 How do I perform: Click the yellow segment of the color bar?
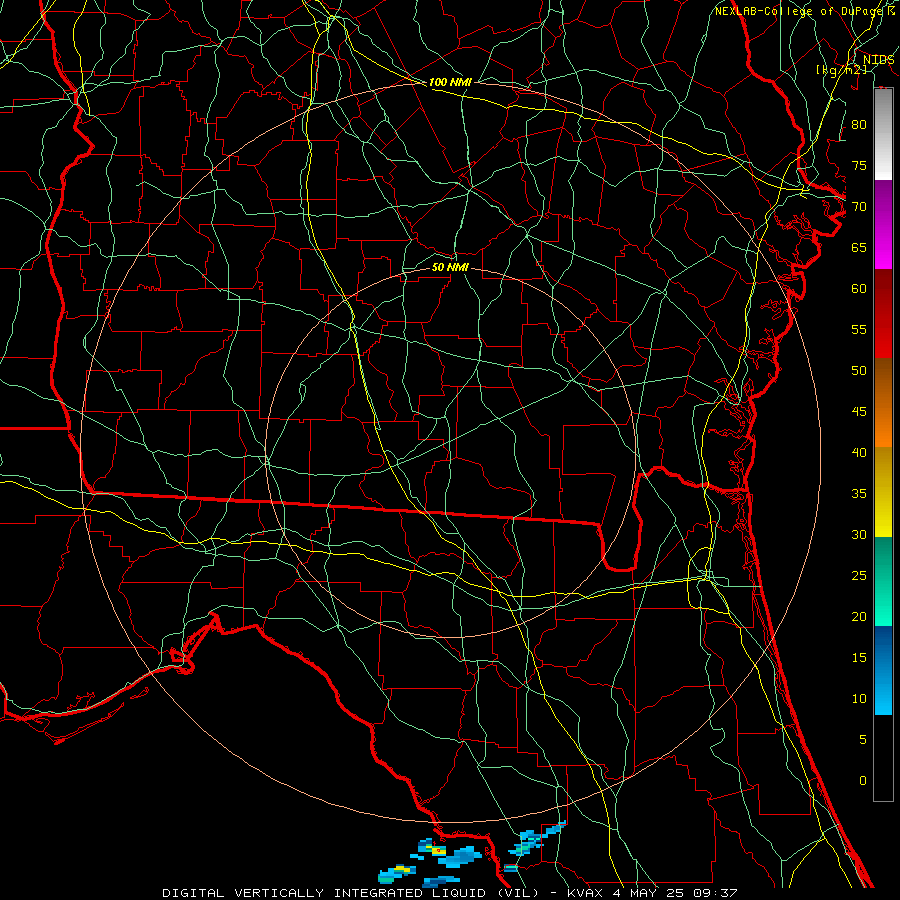(883, 492)
